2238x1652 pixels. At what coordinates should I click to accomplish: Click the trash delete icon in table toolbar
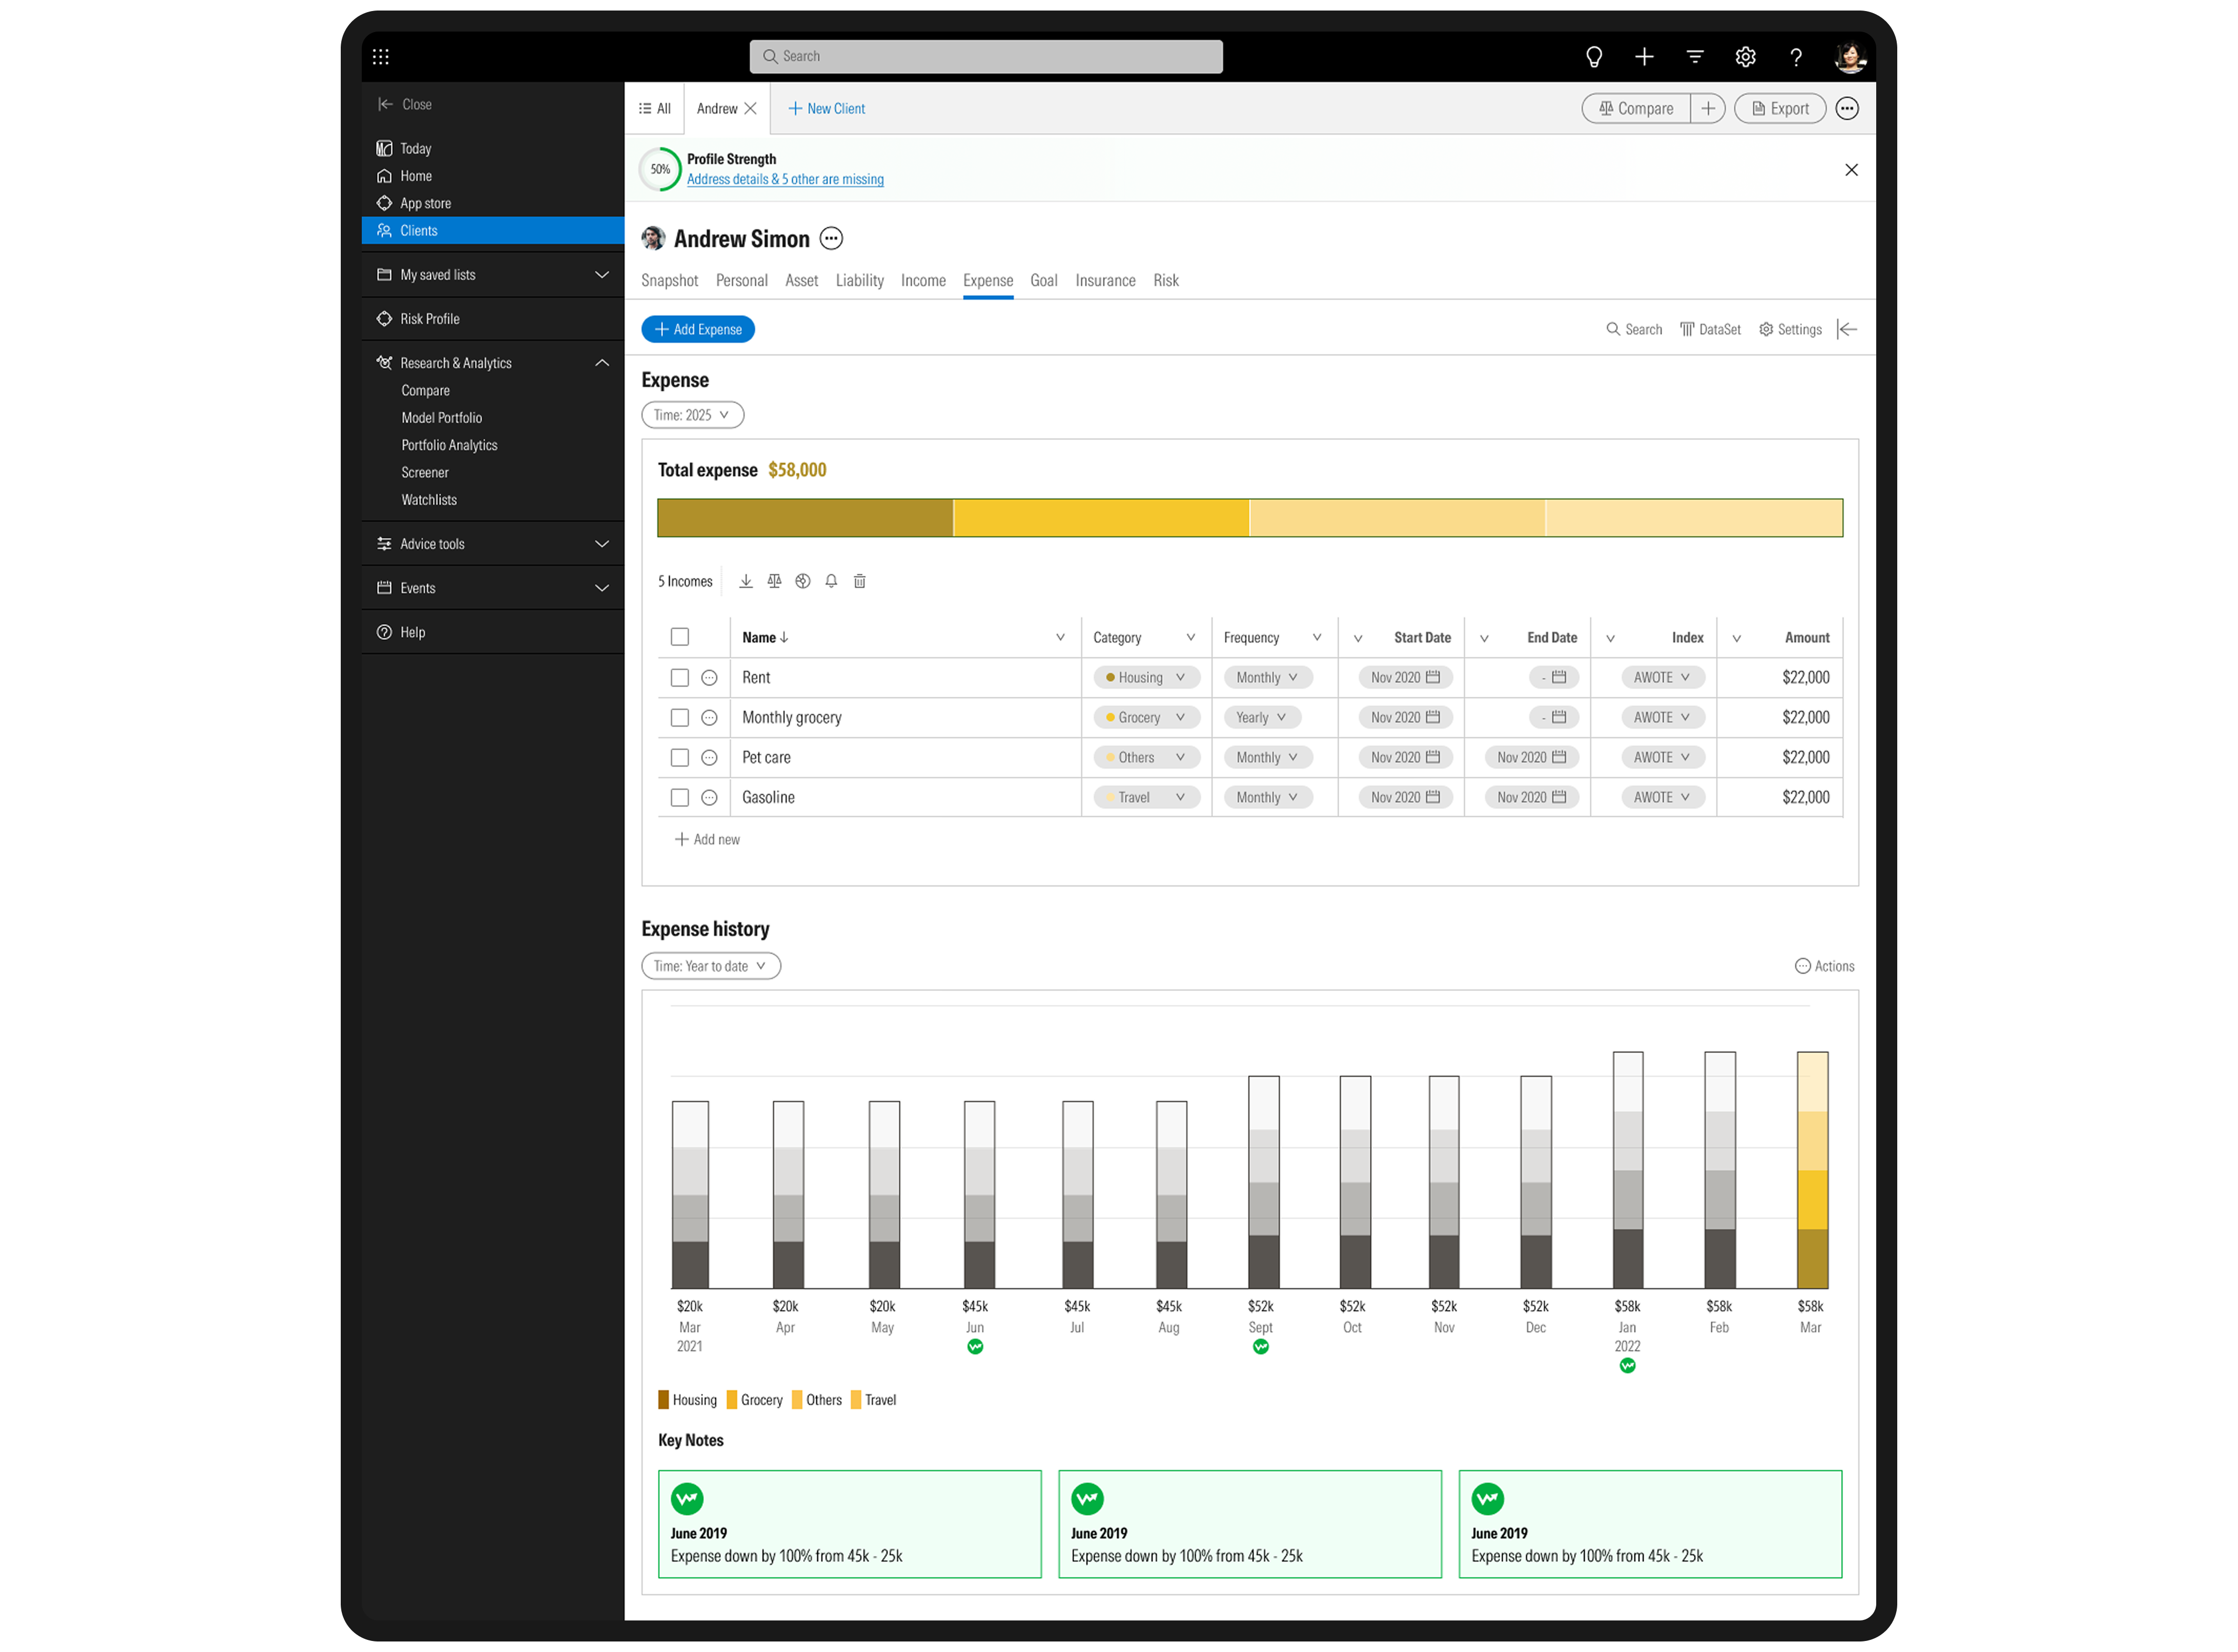pos(860,581)
